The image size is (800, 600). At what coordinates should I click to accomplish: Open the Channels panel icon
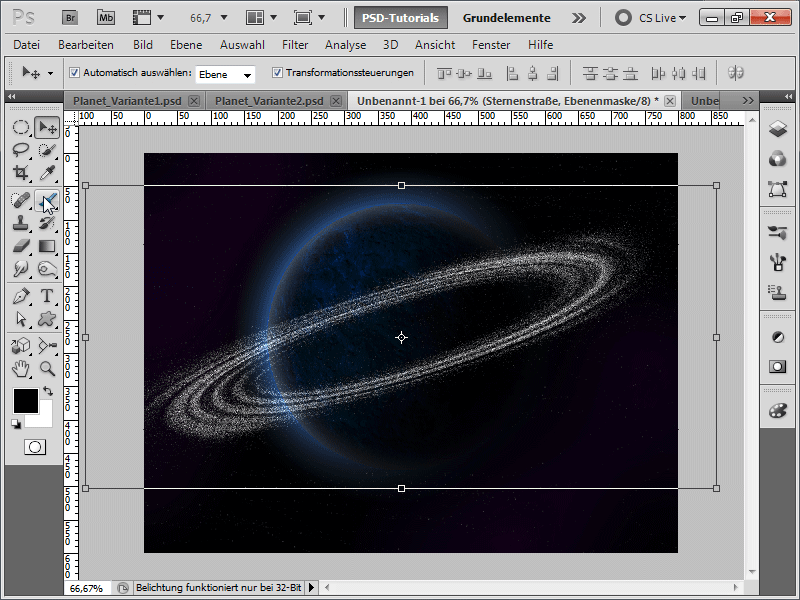778,159
